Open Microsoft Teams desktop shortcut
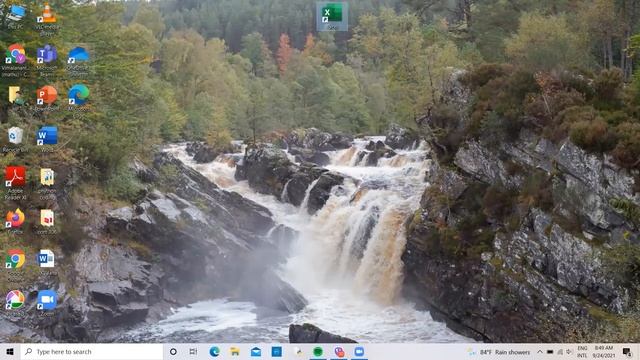The width and height of the screenshot is (640, 360). (47, 60)
